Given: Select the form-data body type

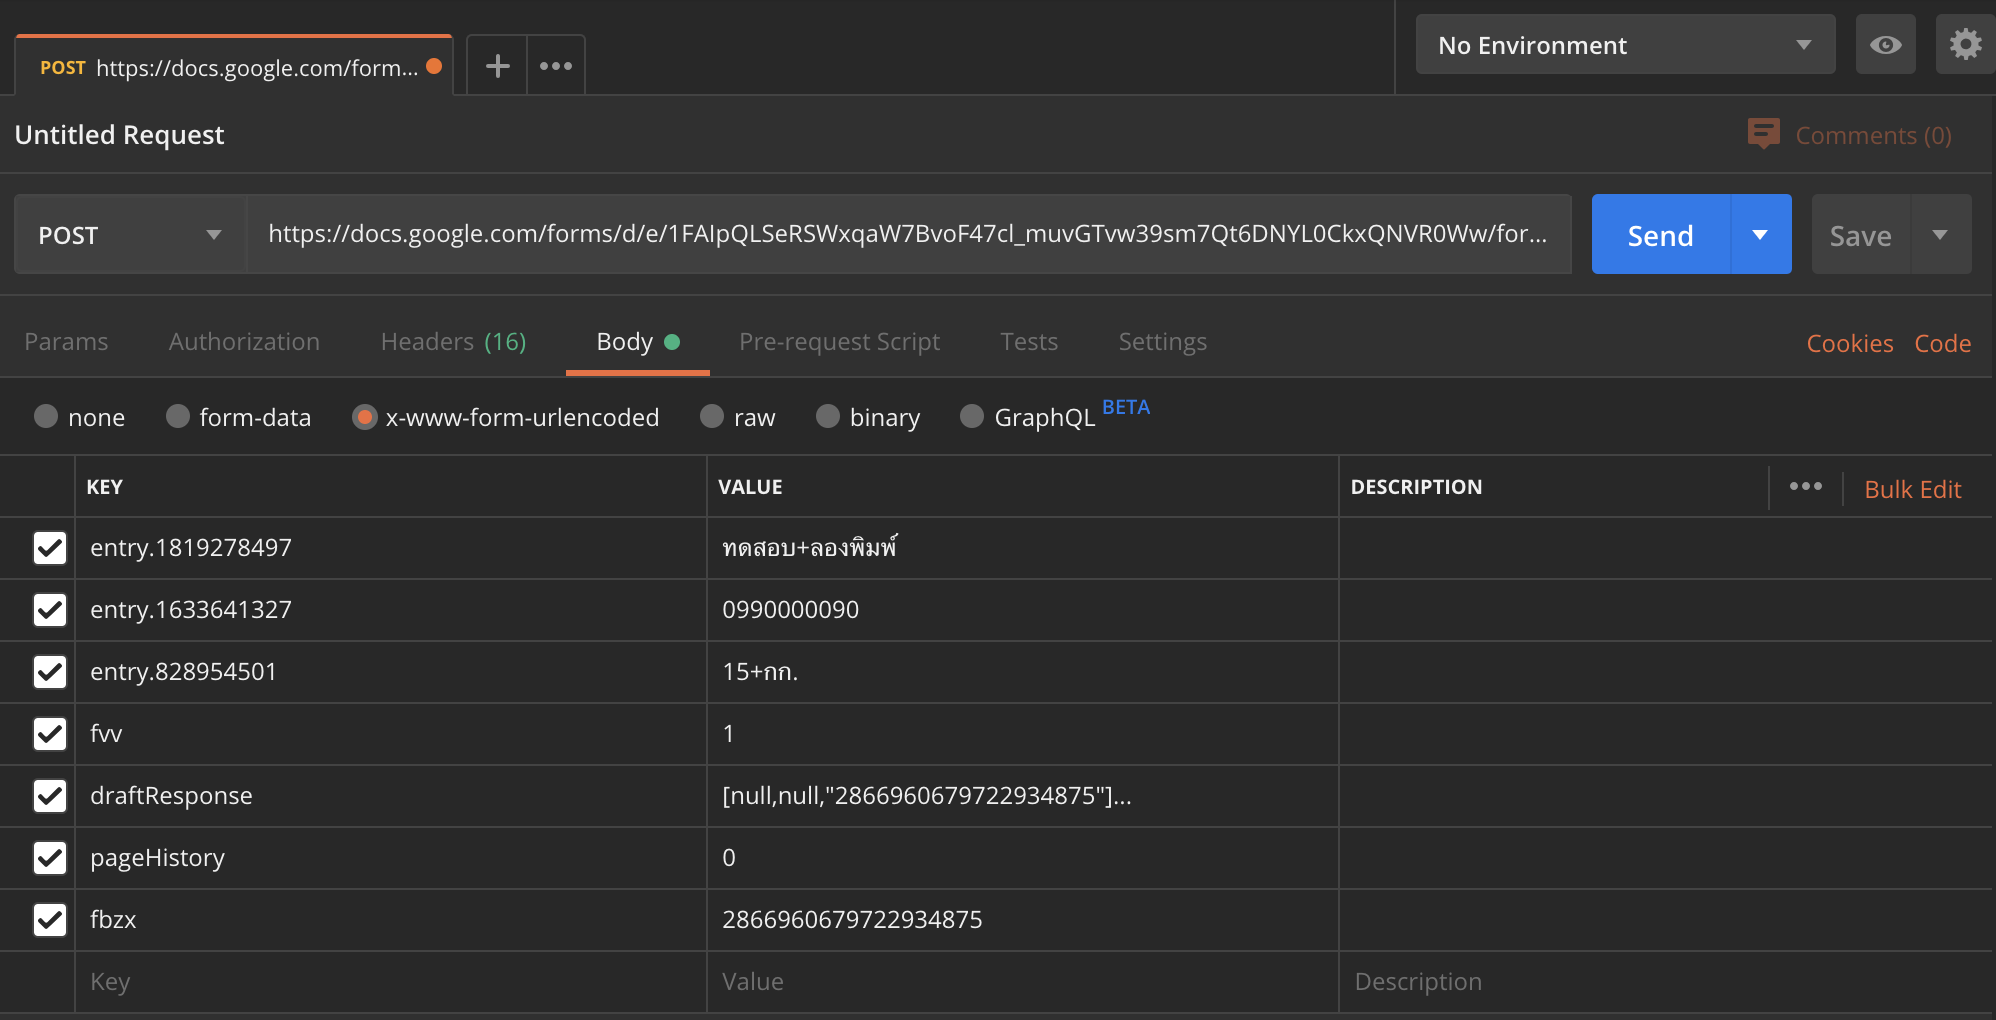Looking at the screenshot, I should [178, 416].
